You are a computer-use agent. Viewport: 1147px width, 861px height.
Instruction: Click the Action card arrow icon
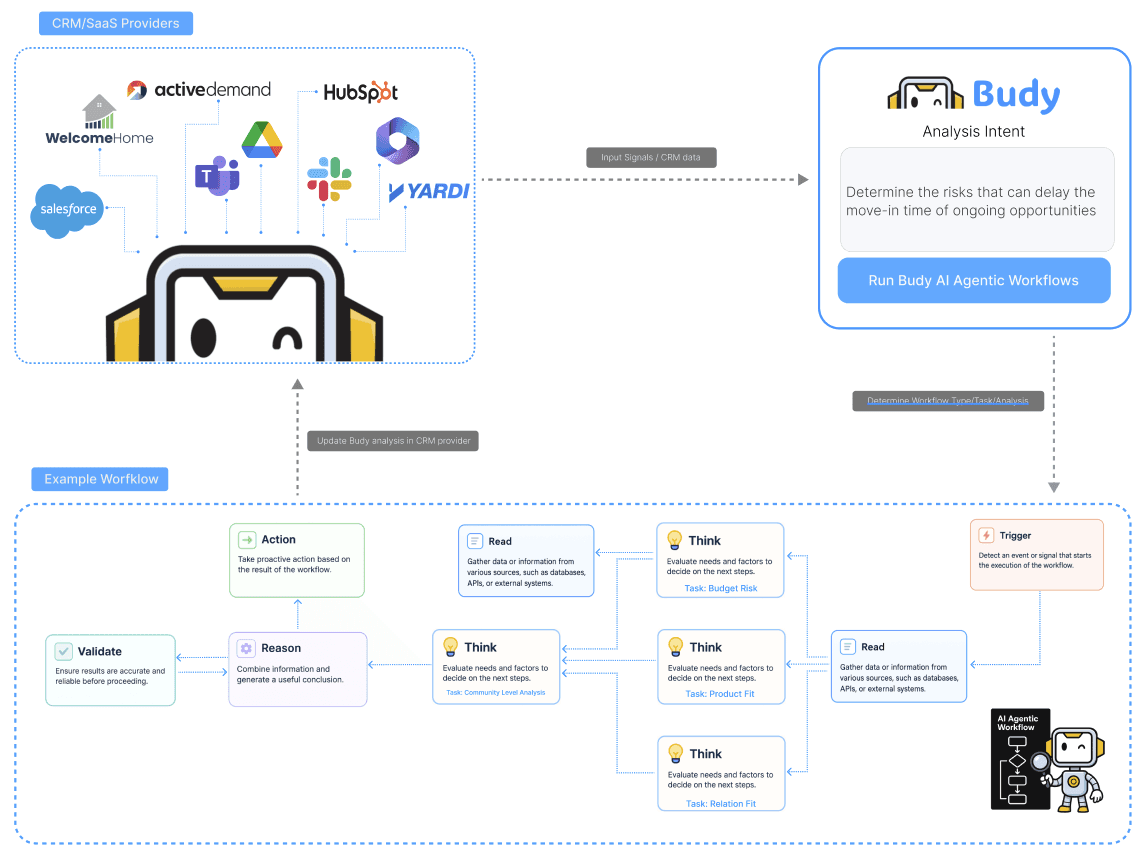247,540
